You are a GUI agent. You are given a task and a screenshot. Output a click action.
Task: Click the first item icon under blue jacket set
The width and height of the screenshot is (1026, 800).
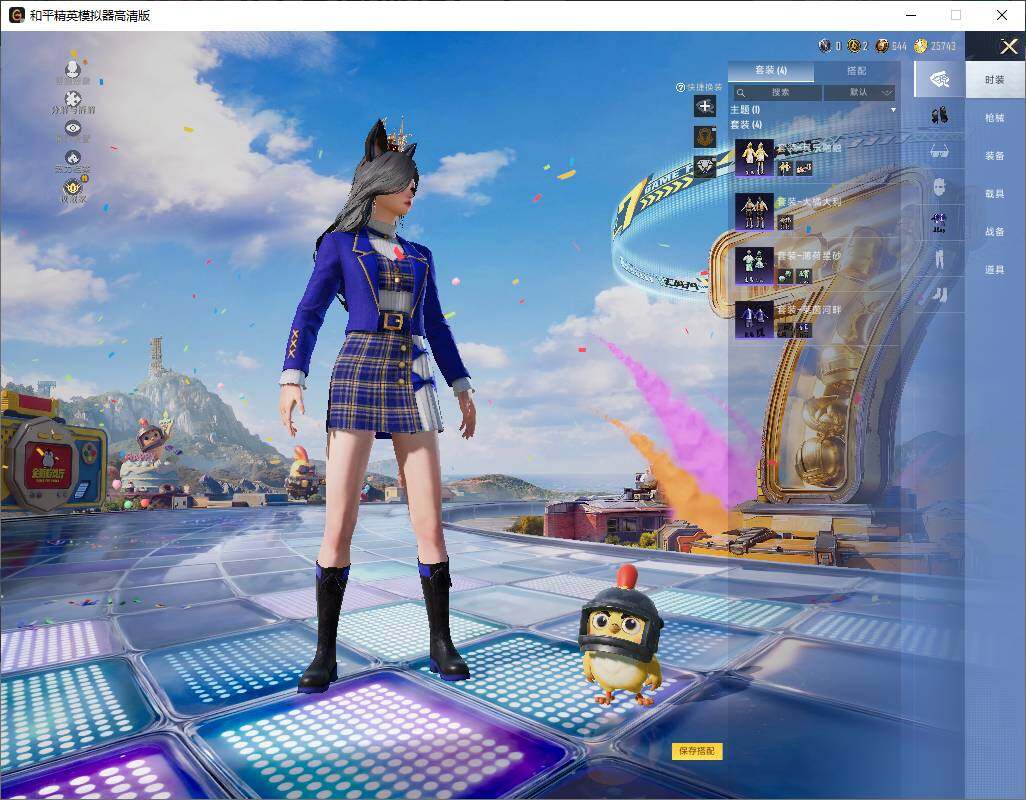(785, 330)
